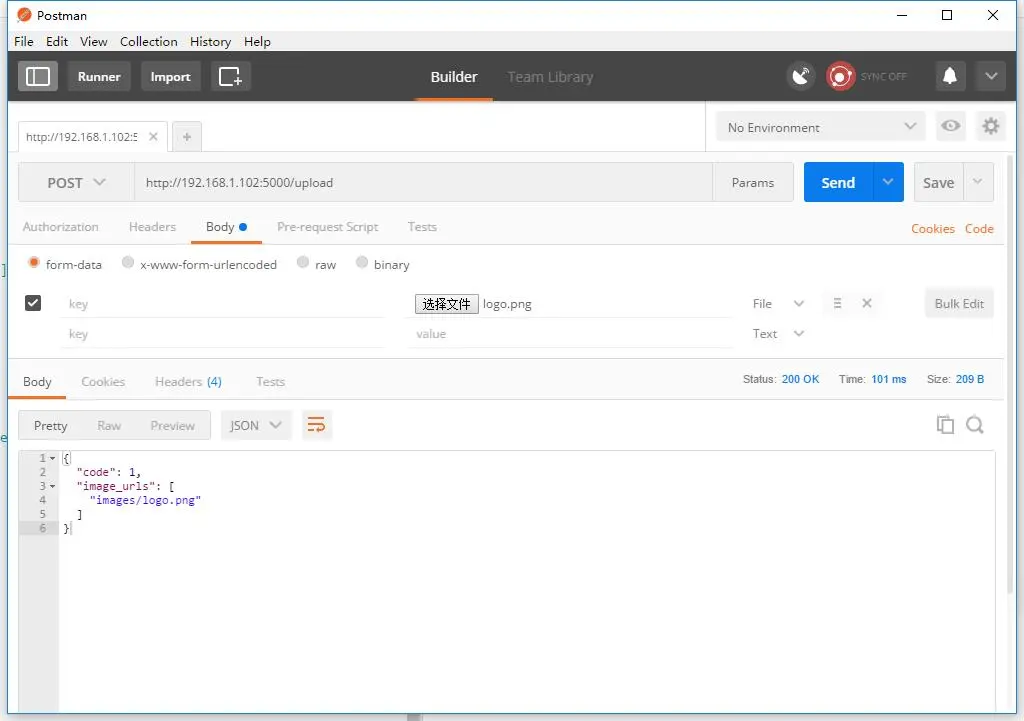Click the first row key field

pyautogui.click(x=222, y=304)
